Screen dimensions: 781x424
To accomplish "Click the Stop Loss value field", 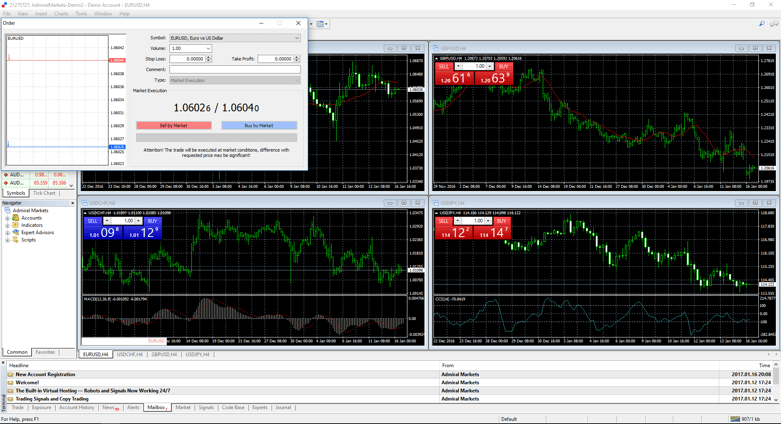I will tap(188, 59).
